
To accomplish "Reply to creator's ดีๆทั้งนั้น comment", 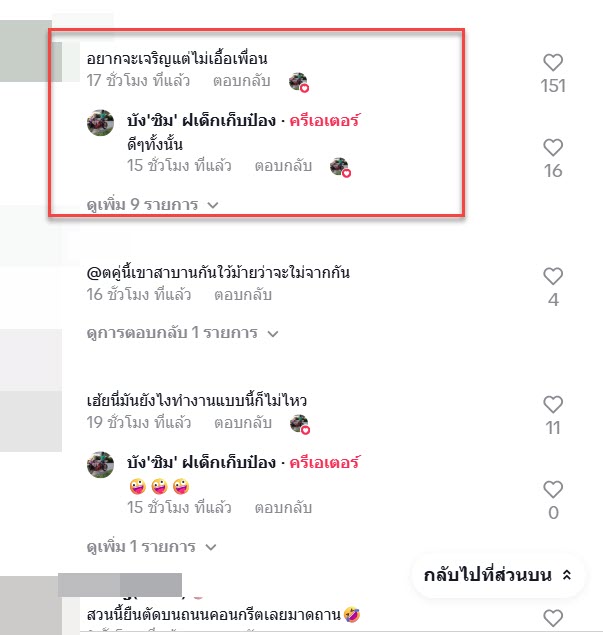I will pyautogui.click(x=283, y=166).
